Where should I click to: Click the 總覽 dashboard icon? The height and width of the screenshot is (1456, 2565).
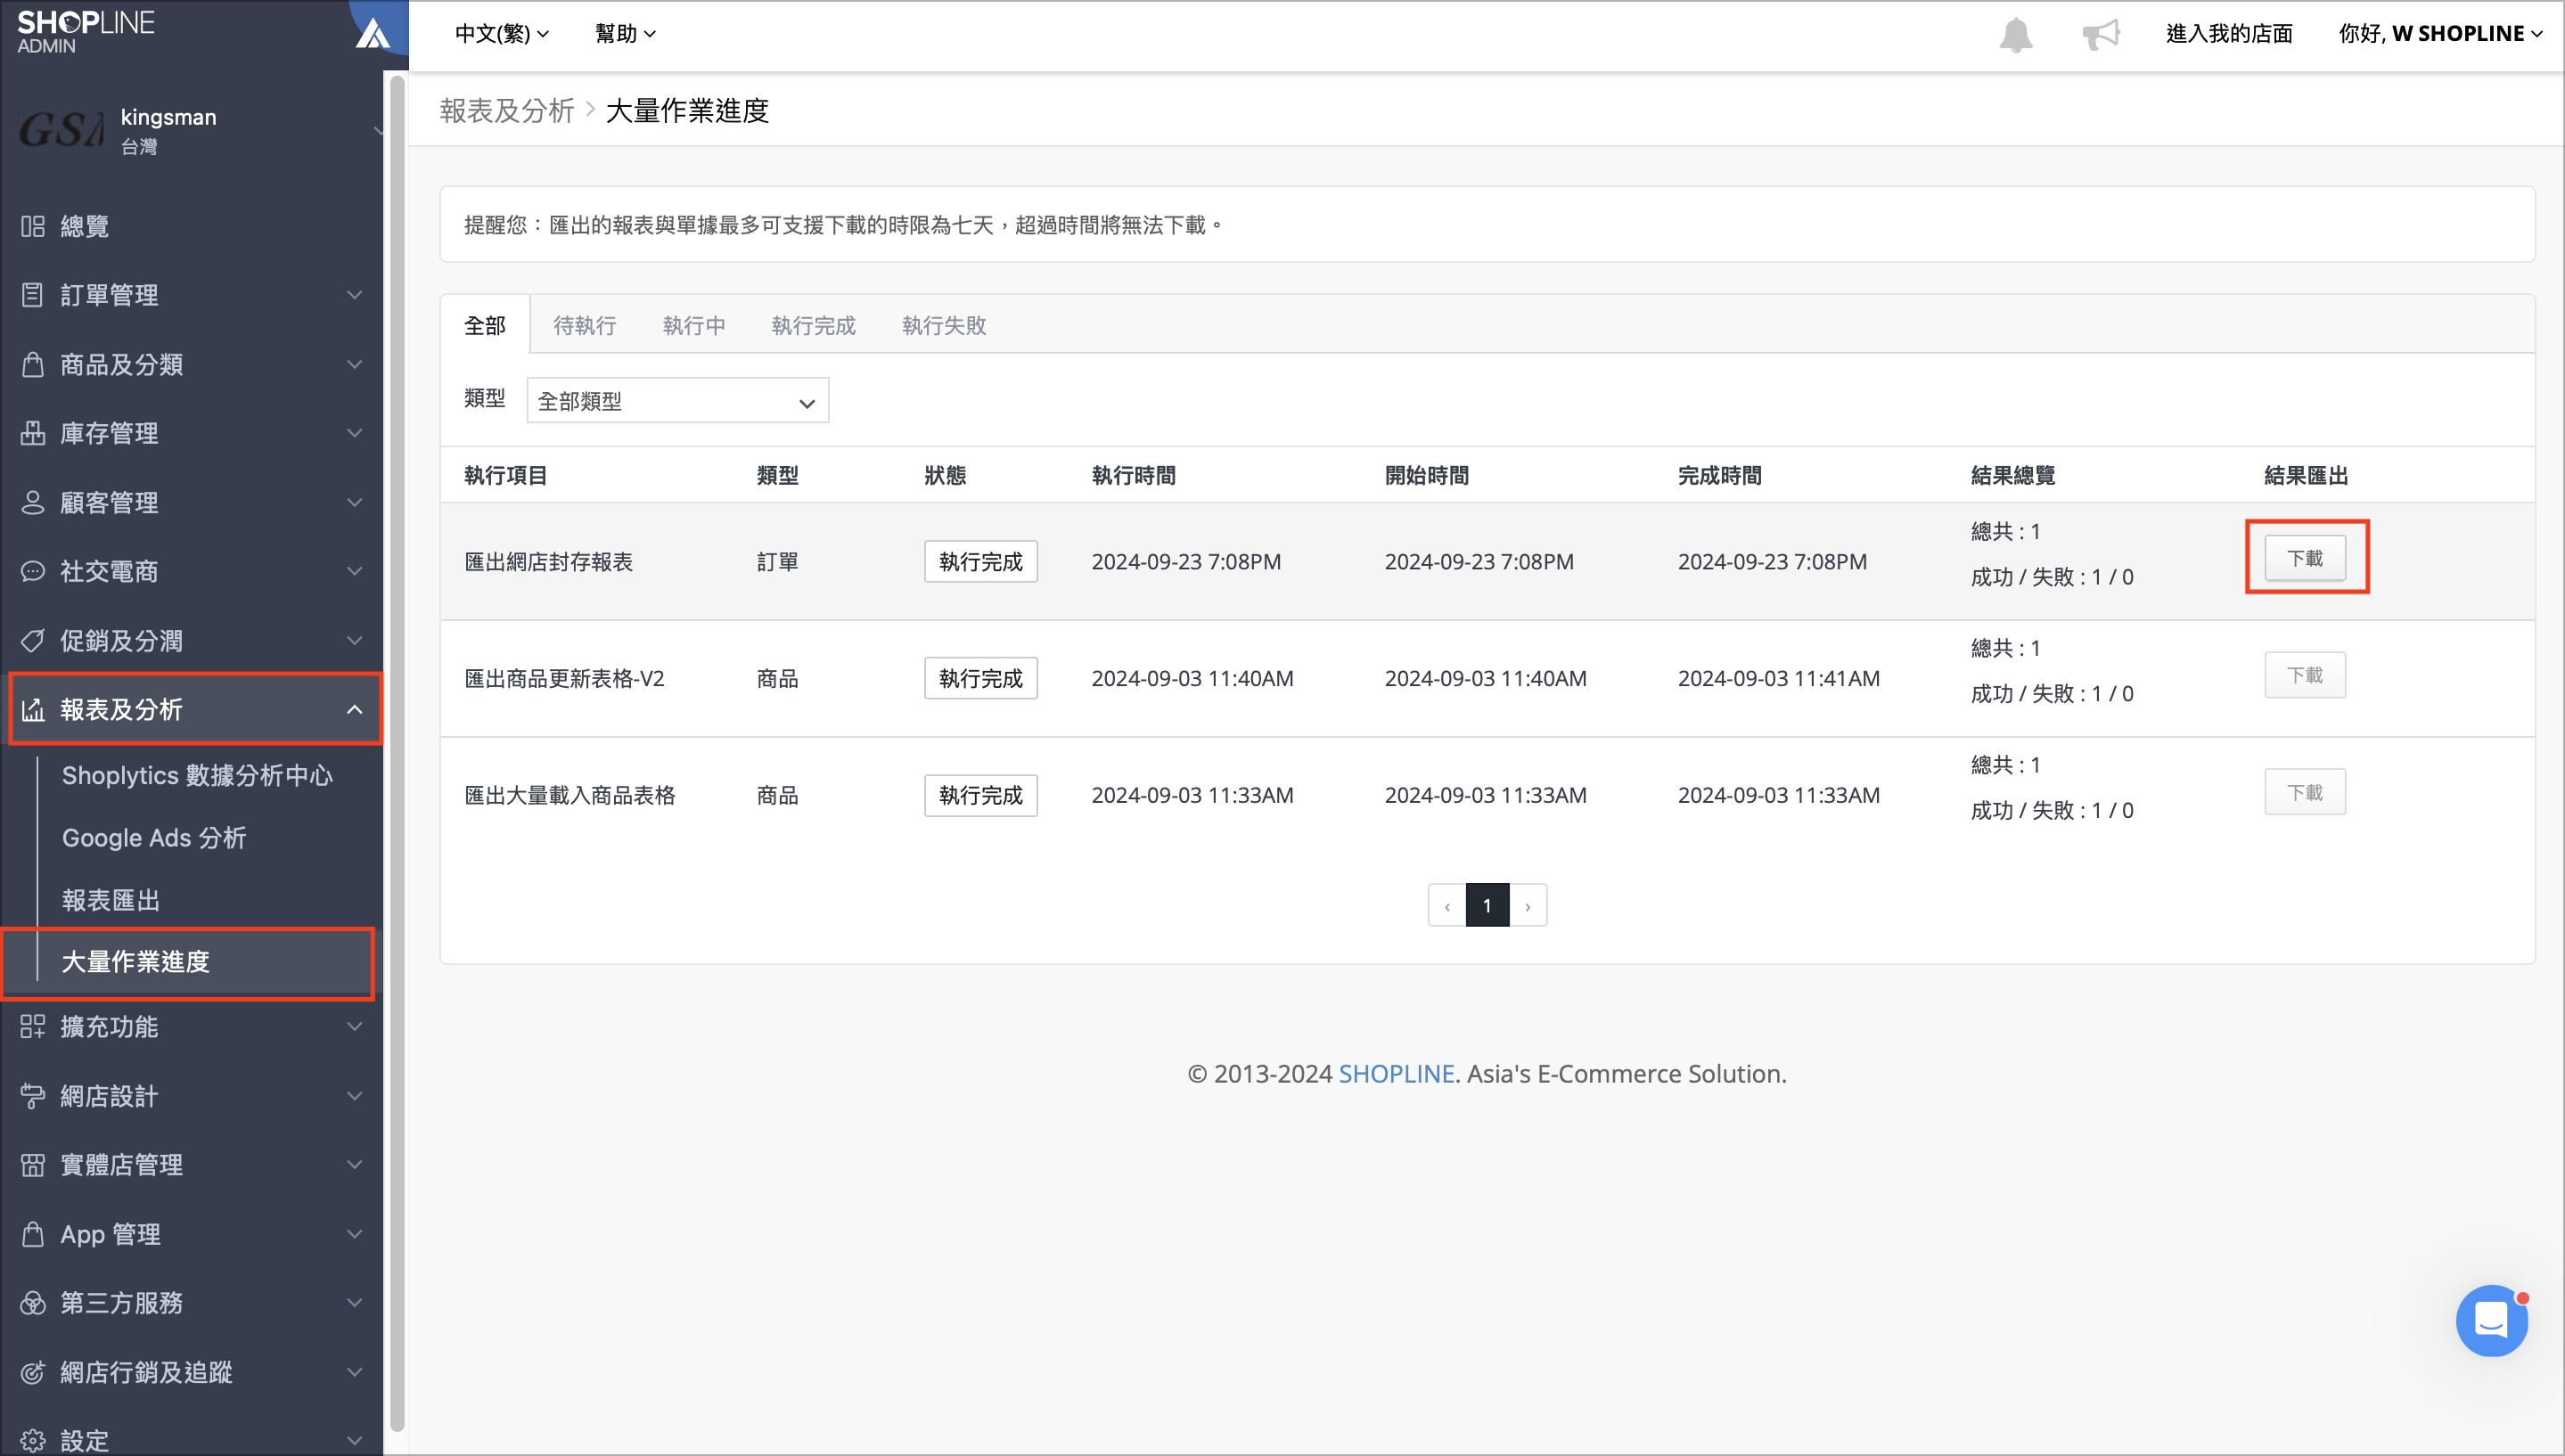33,226
